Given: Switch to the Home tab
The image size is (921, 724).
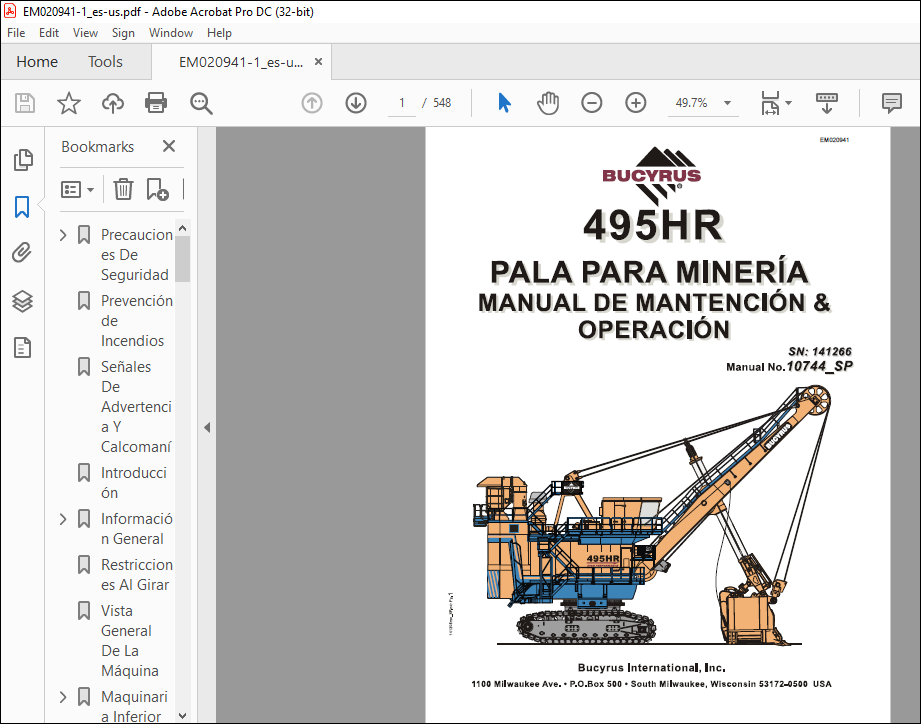Looking at the screenshot, I should [x=37, y=62].
